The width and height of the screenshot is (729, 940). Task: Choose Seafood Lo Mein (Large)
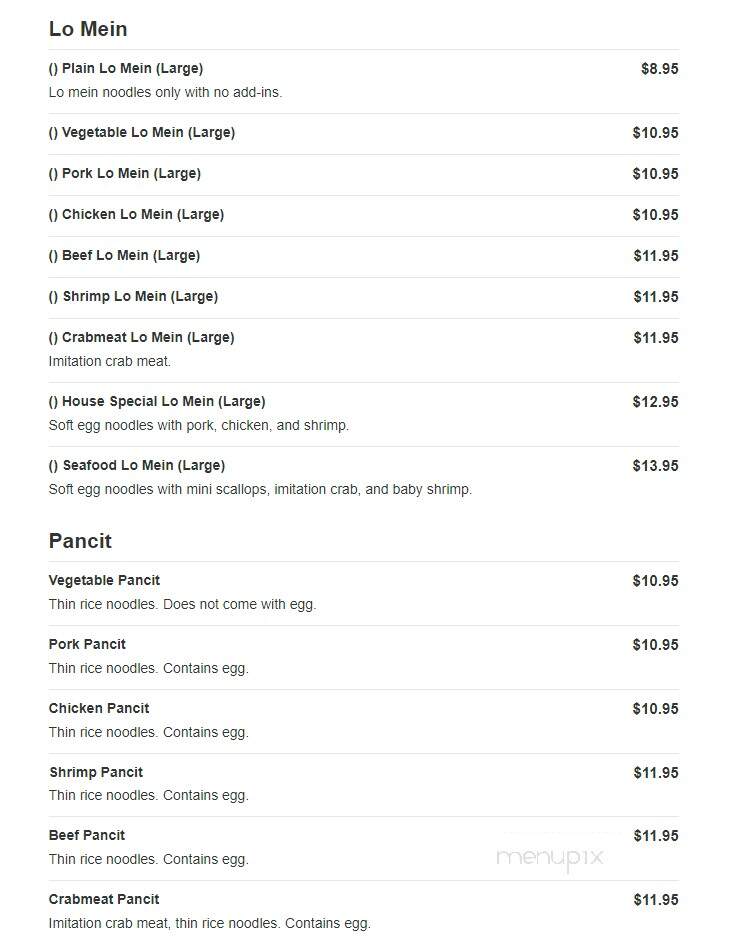pos(363,478)
